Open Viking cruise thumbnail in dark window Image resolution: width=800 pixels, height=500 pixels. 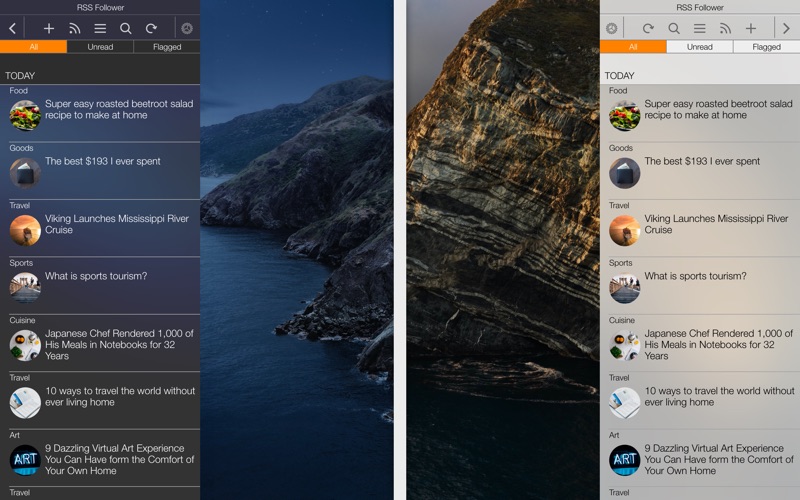(x=25, y=231)
